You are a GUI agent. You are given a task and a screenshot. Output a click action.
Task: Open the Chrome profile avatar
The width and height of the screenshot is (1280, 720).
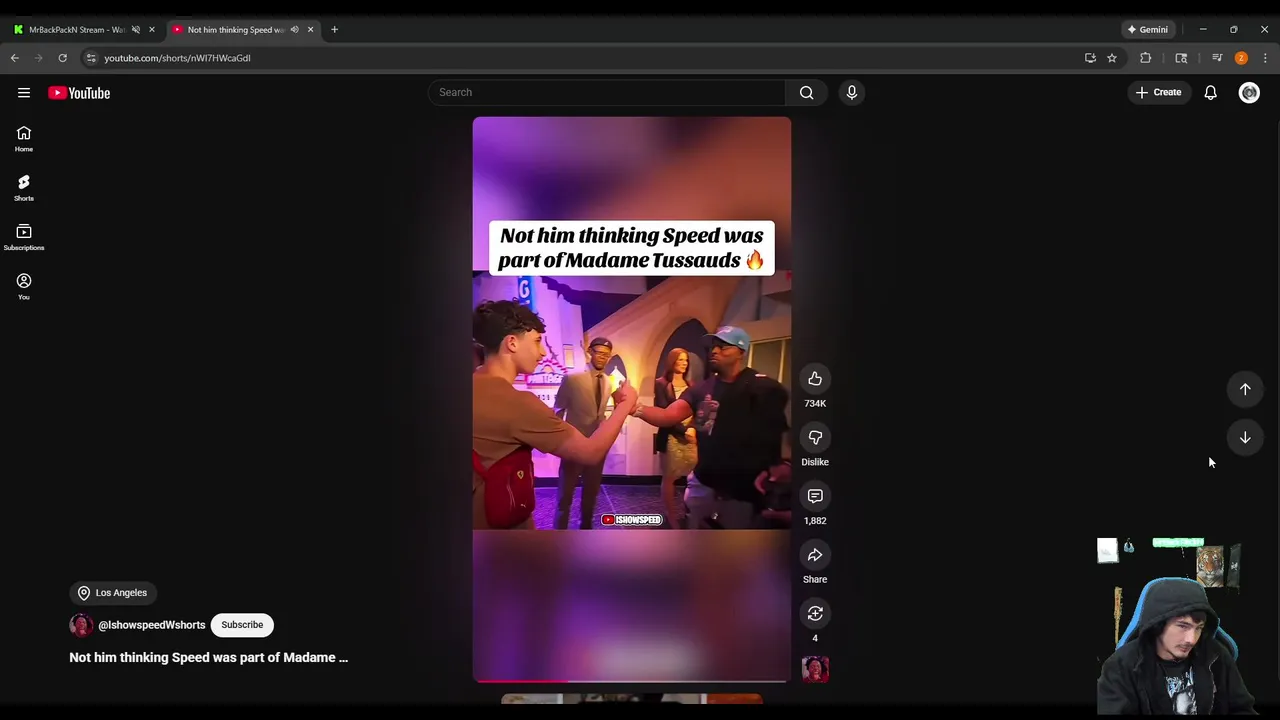1241,58
